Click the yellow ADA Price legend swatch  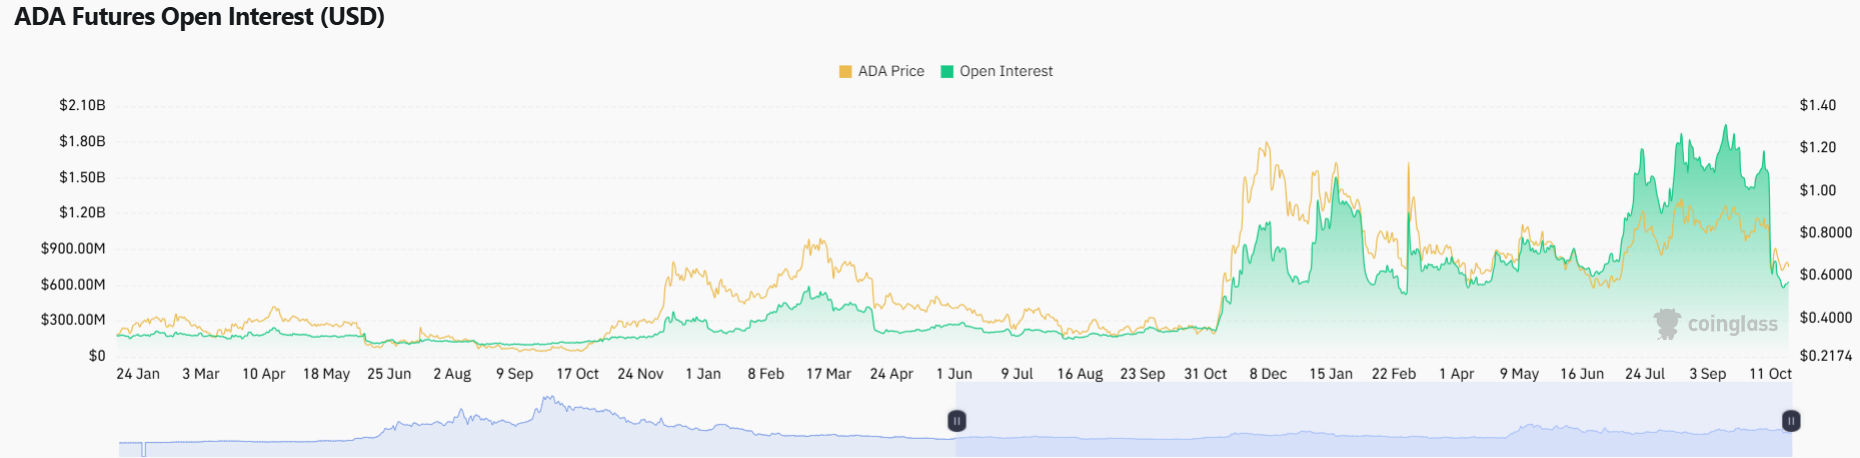coord(846,71)
